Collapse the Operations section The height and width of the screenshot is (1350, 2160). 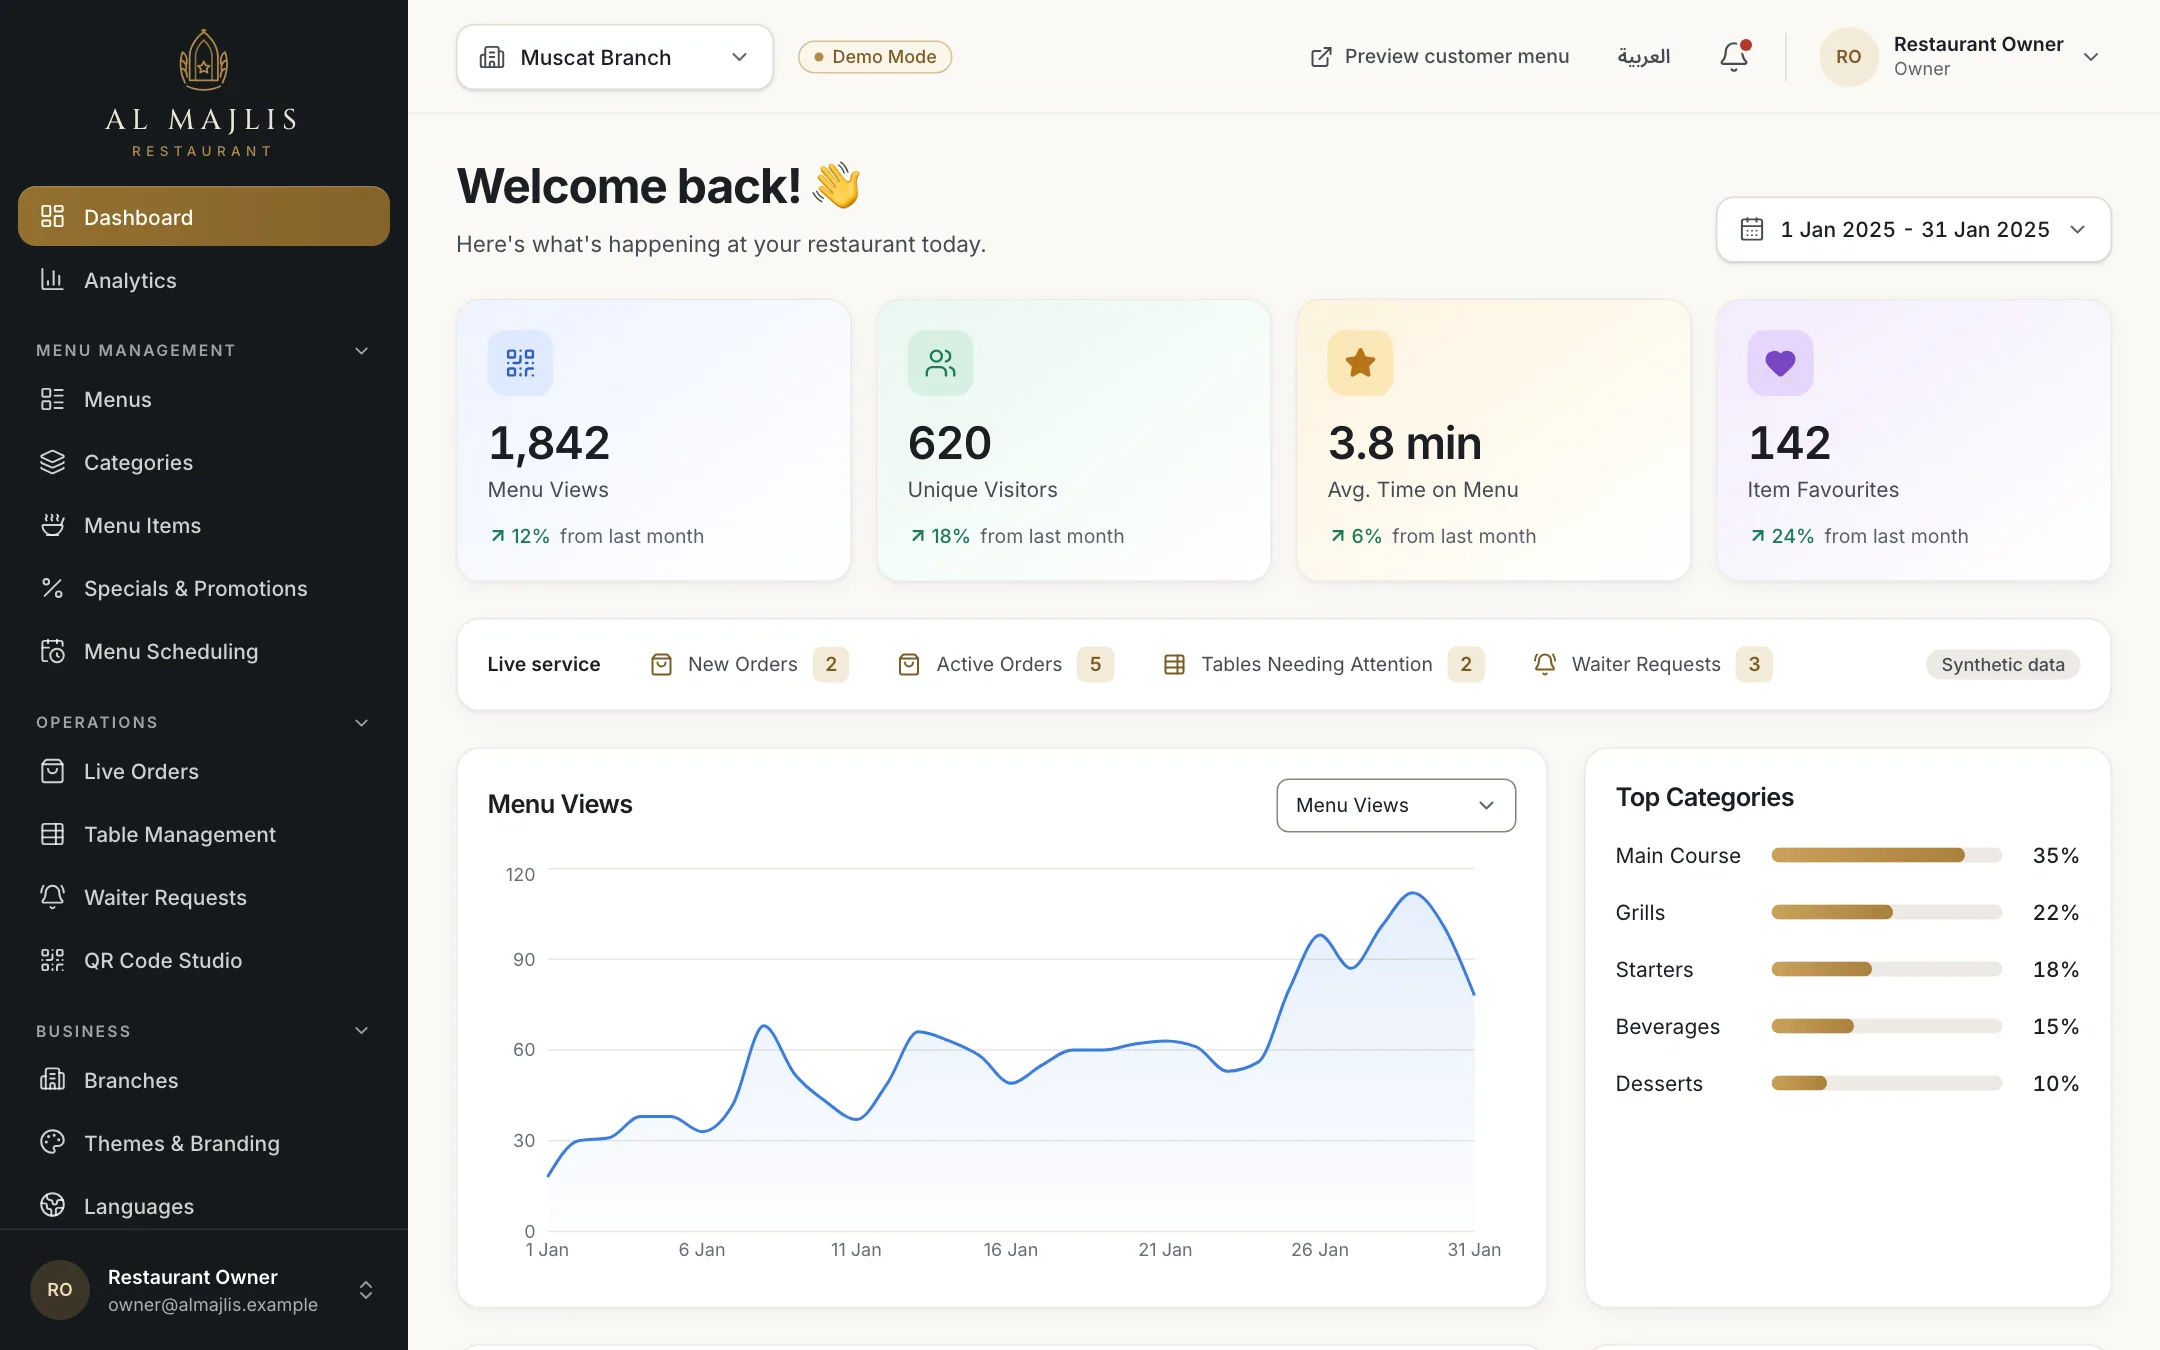point(362,722)
